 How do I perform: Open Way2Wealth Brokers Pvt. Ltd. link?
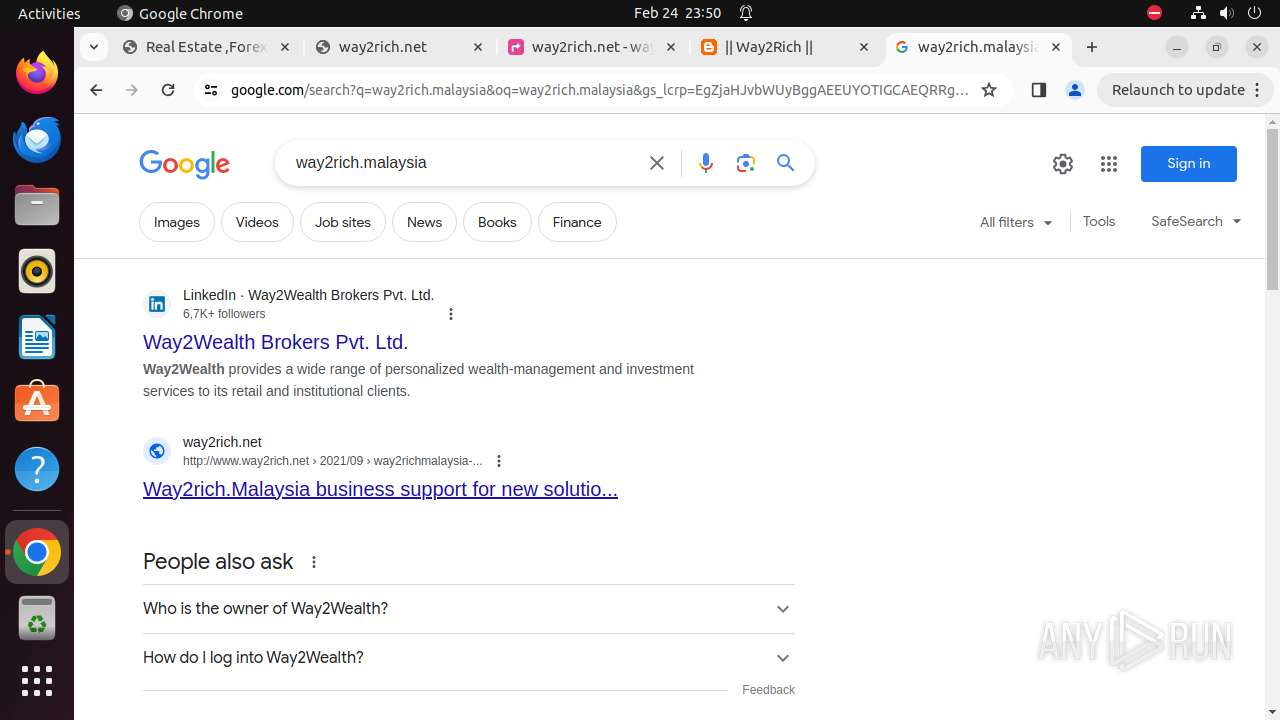click(x=276, y=342)
